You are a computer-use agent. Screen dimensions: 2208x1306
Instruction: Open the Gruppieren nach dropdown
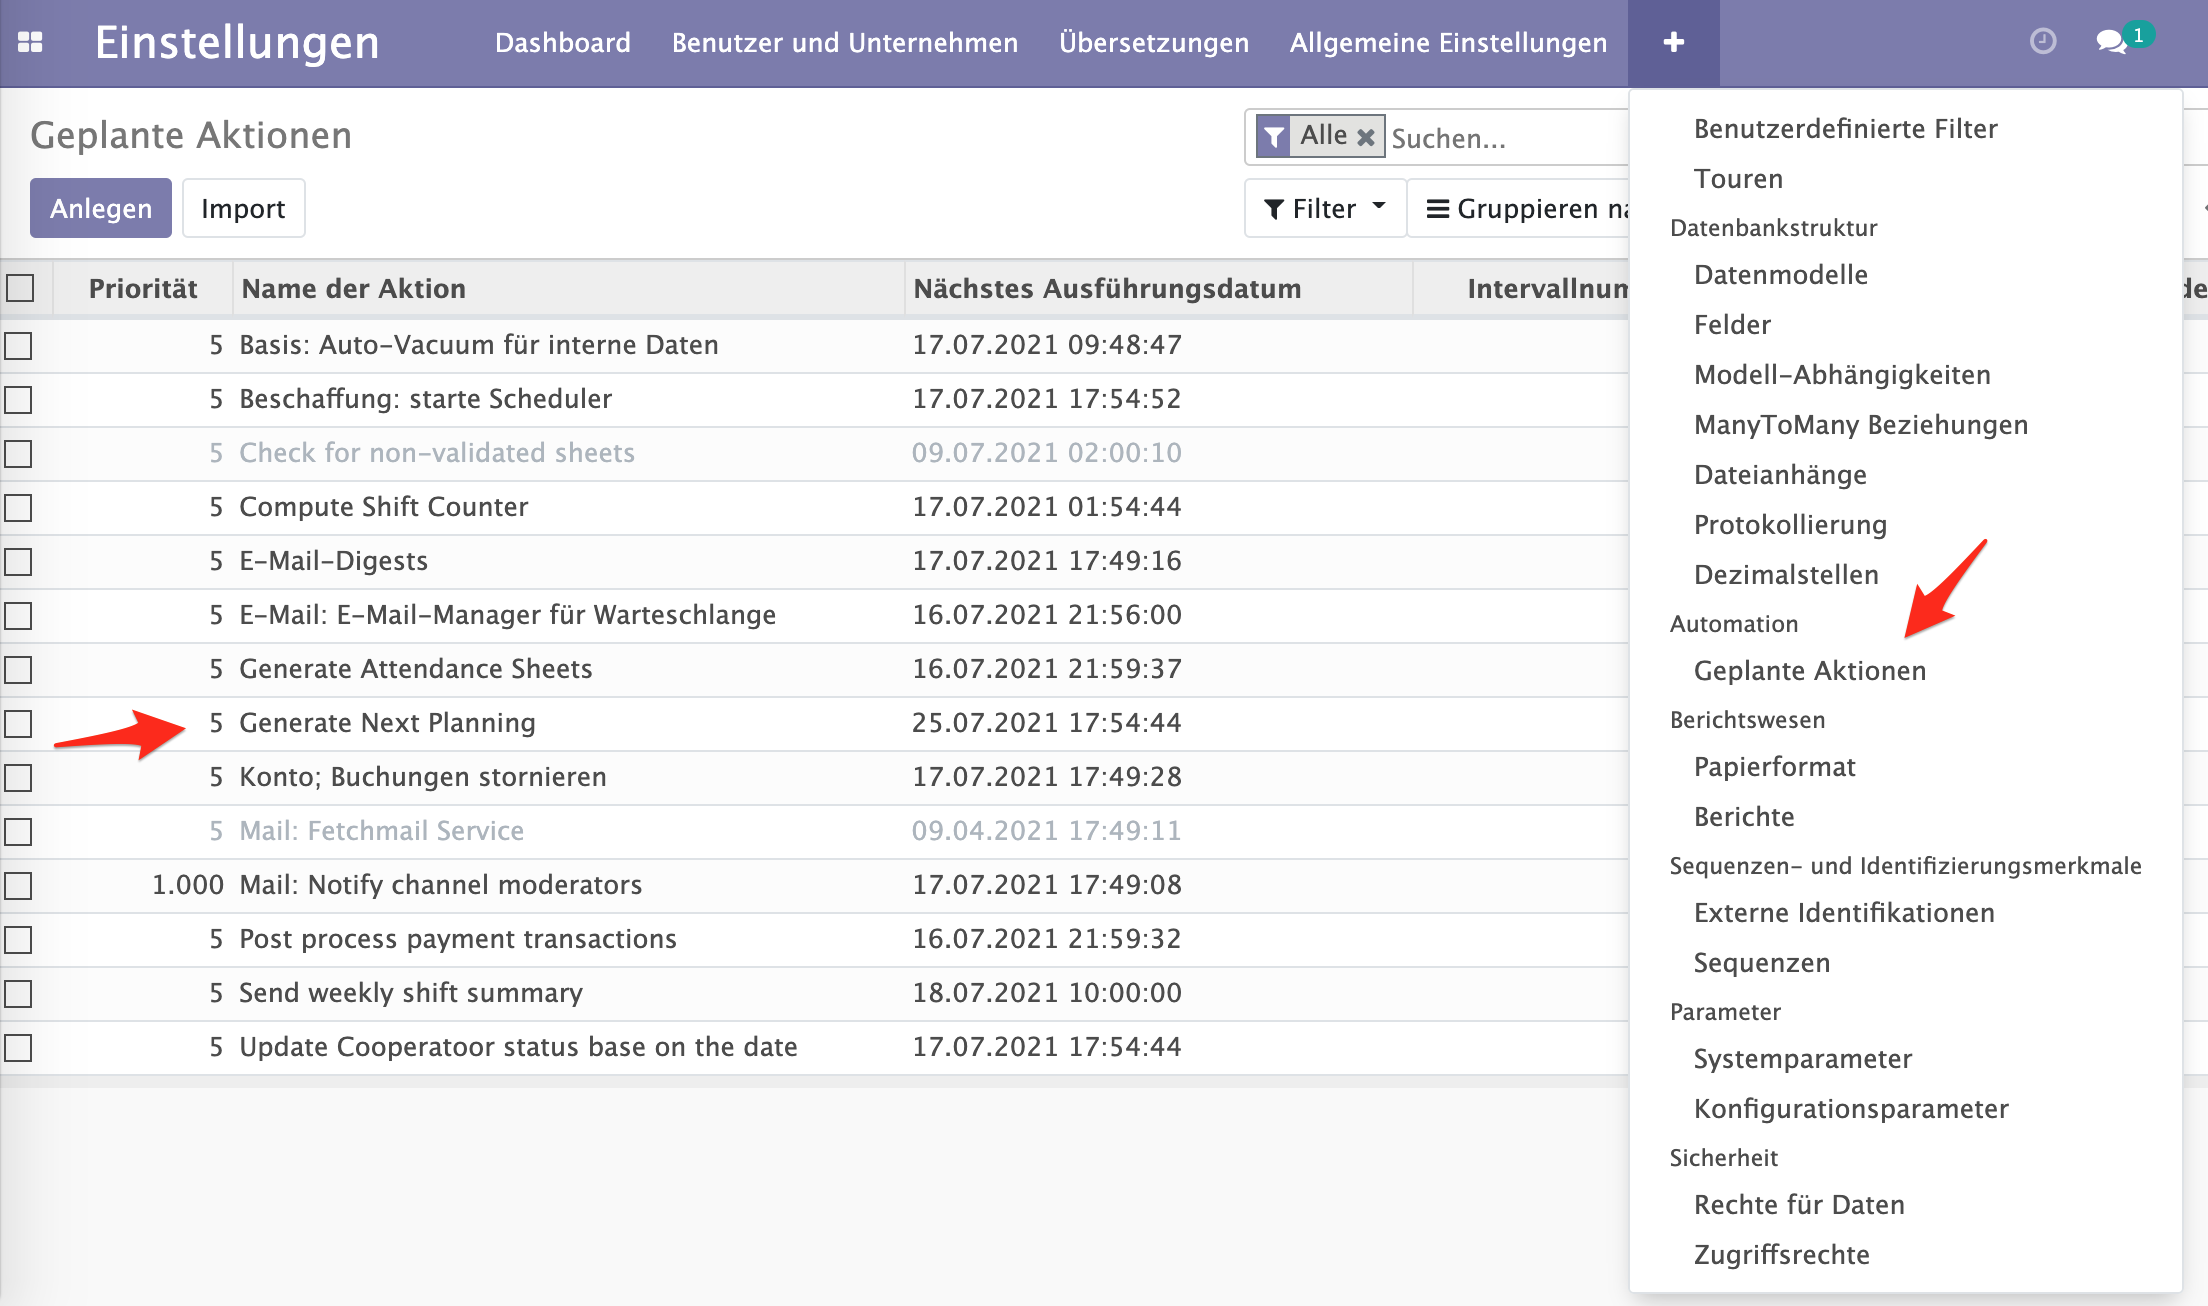coord(1520,208)
